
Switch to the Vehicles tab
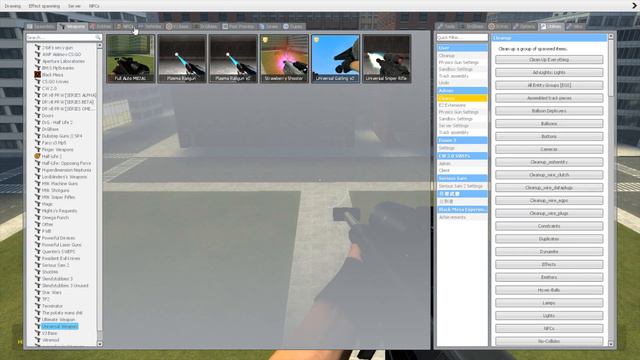coord(151,27)
